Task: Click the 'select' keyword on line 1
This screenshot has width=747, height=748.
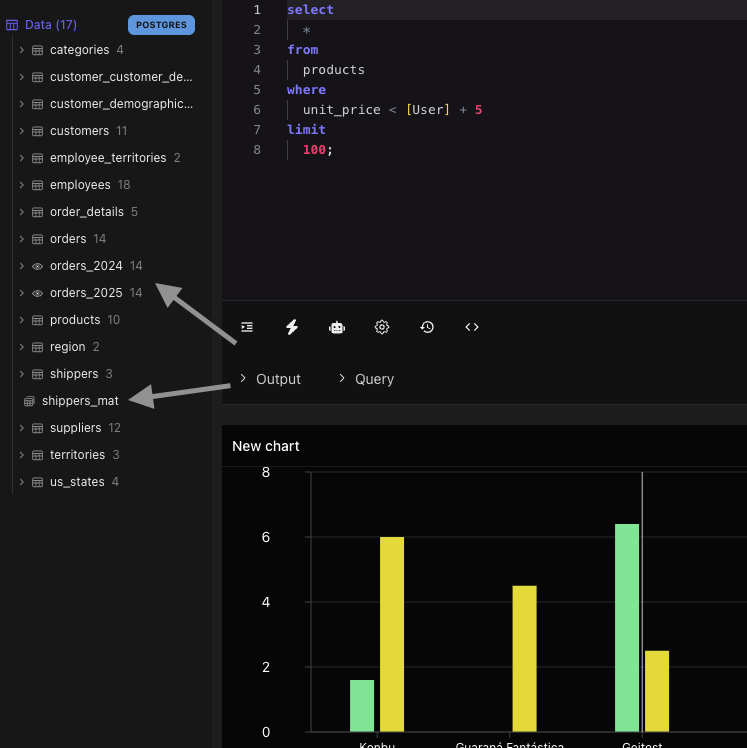Action: (310, 10)
